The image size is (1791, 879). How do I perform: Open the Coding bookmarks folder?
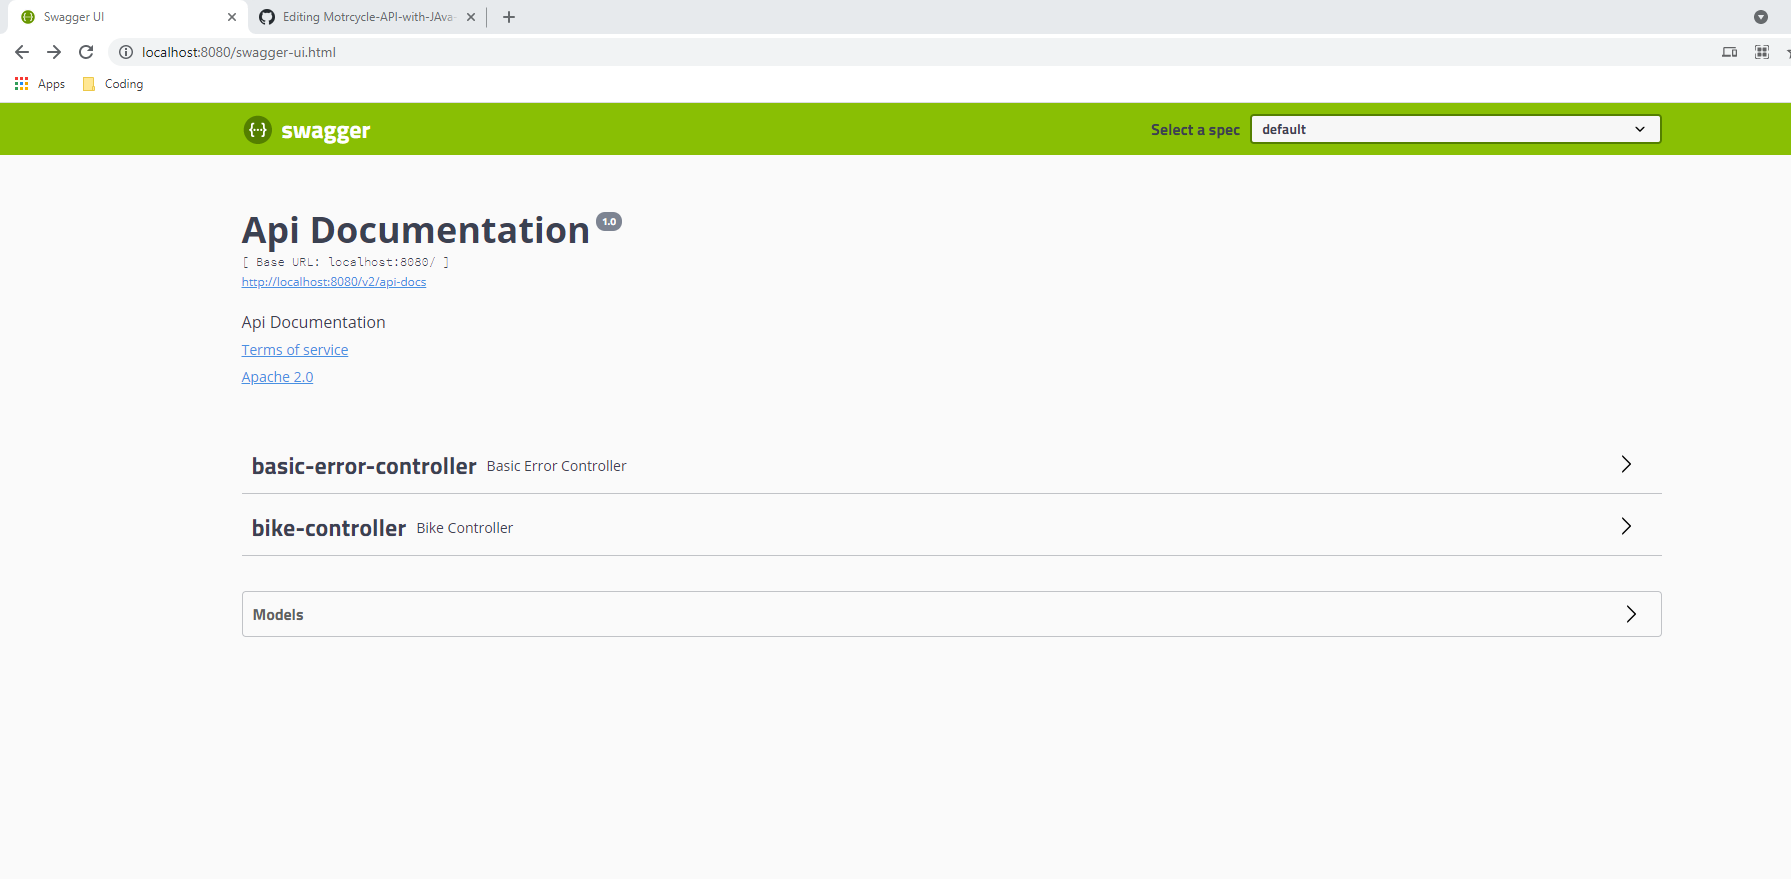coord(113,84)
